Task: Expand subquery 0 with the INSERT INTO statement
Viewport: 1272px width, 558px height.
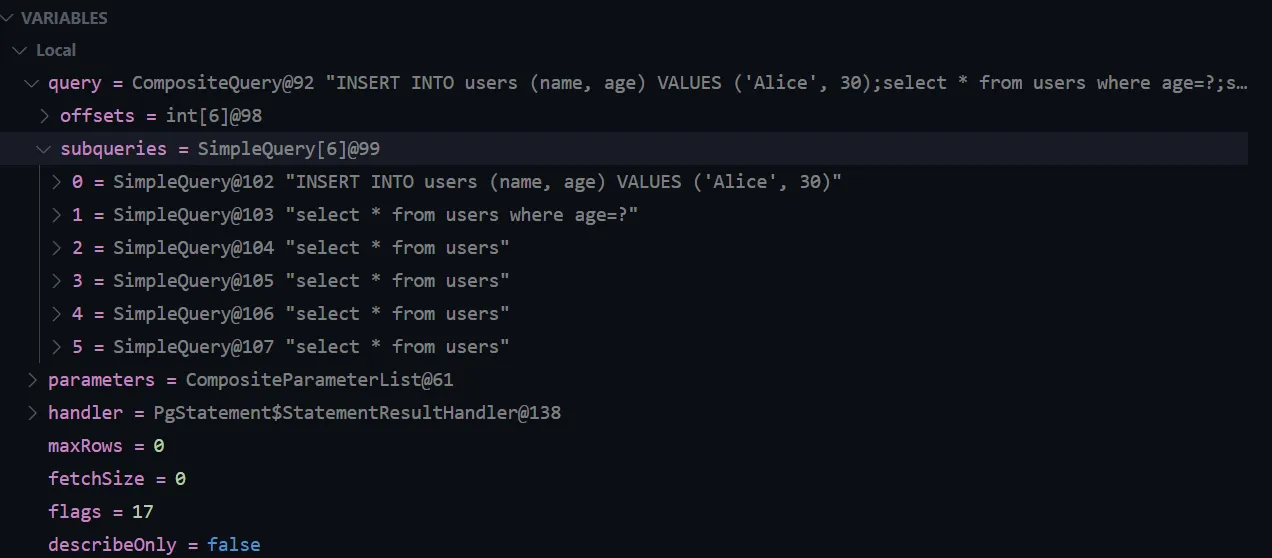Action: pos(57,182)
